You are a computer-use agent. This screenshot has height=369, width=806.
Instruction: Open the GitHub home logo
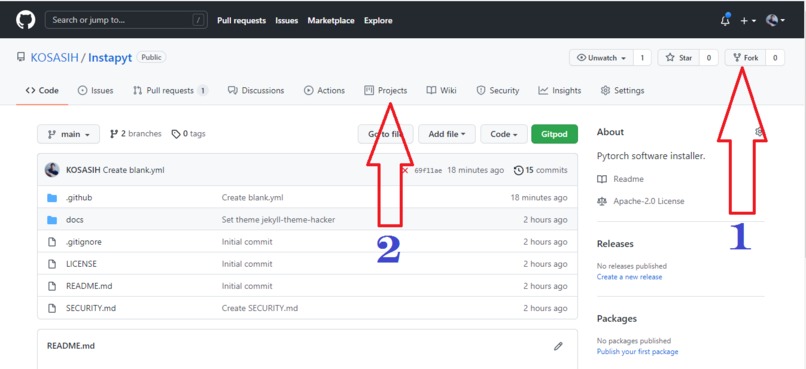click(x=25, y=20)
